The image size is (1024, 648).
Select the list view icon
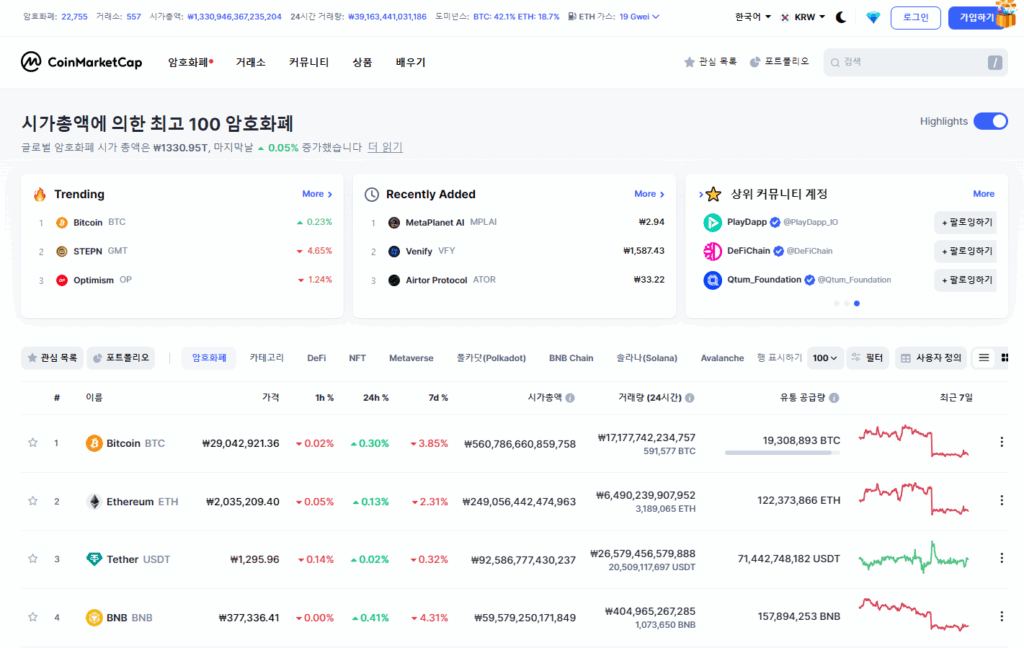pos(984,357)
